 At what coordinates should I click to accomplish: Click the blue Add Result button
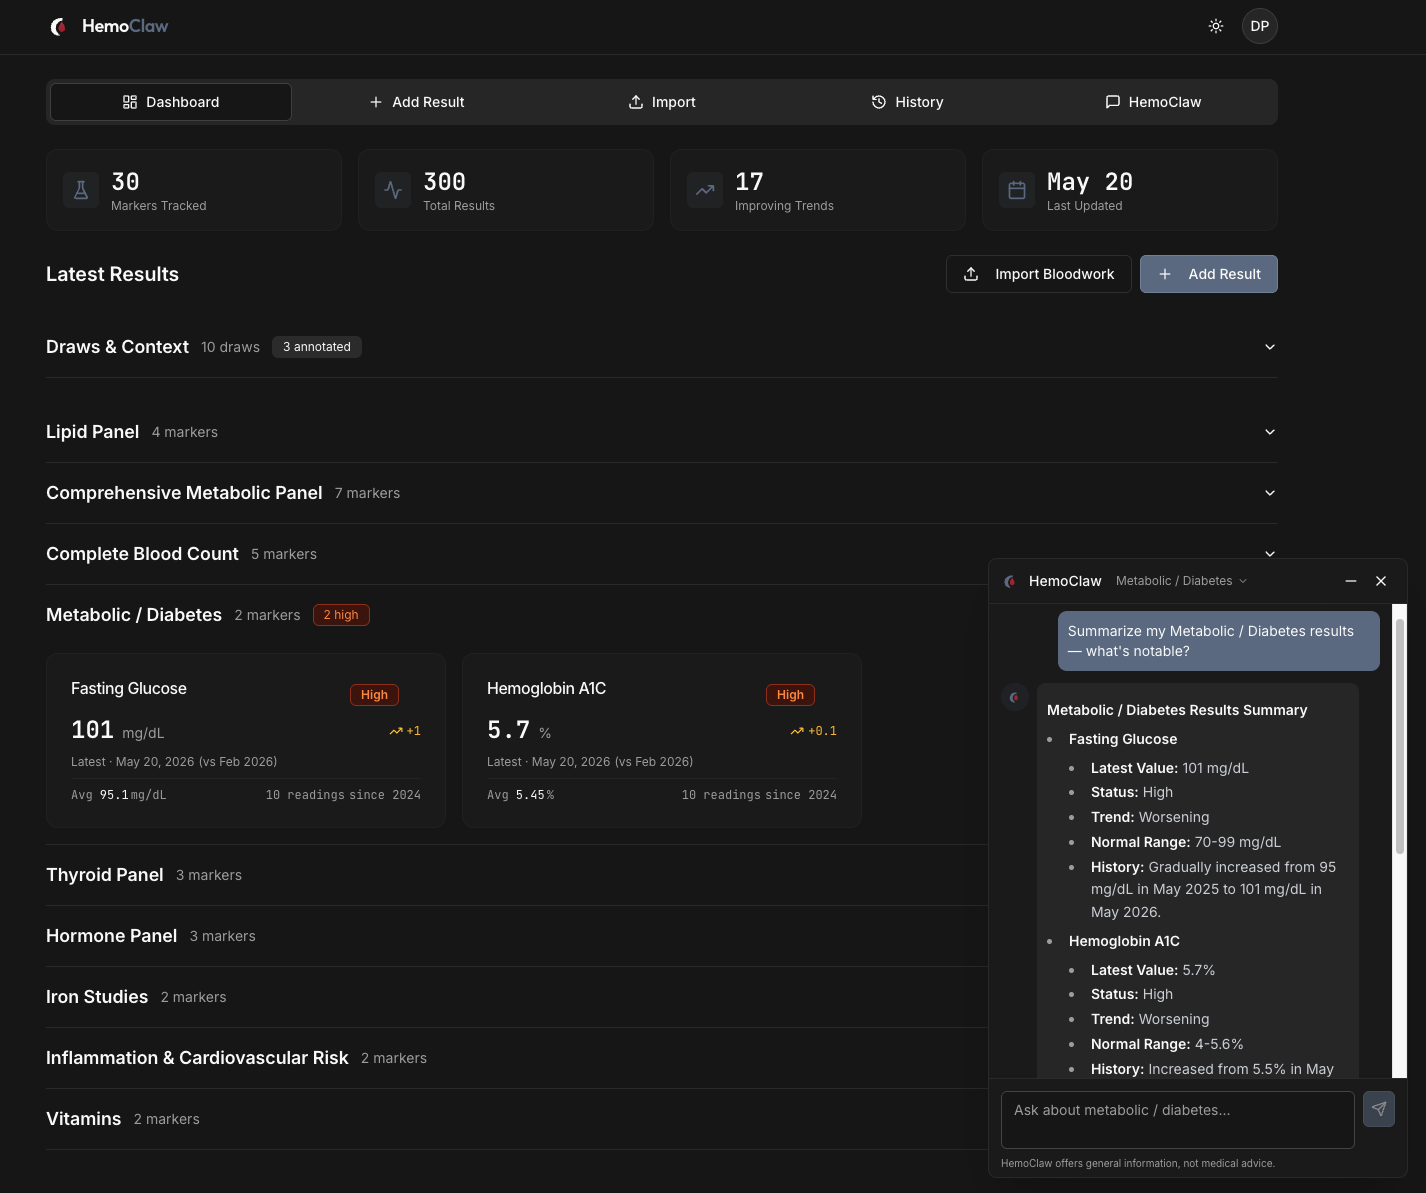(x=1209, y=274)
